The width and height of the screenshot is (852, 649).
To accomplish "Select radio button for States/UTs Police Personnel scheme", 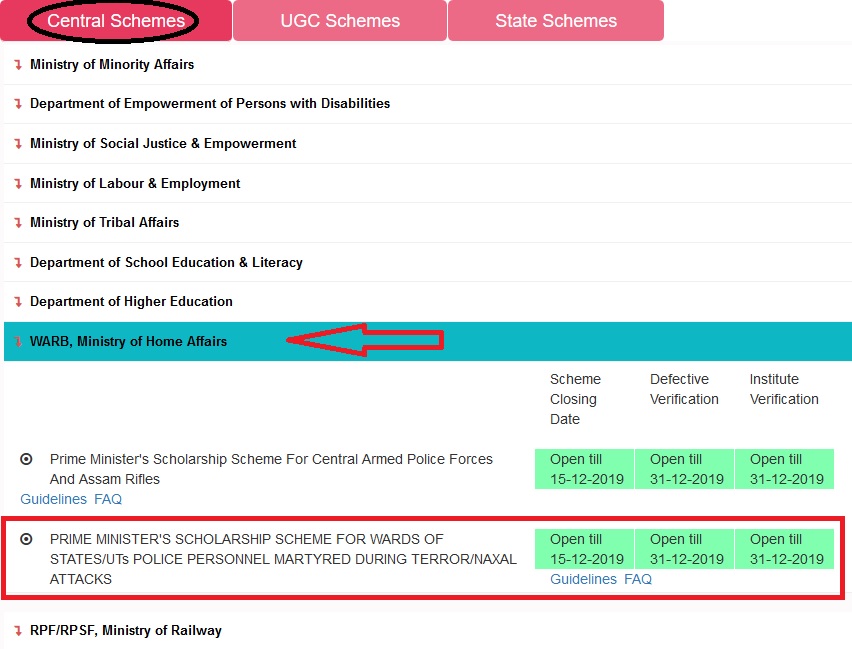I will pyautogui.click(x=26, y=539).
